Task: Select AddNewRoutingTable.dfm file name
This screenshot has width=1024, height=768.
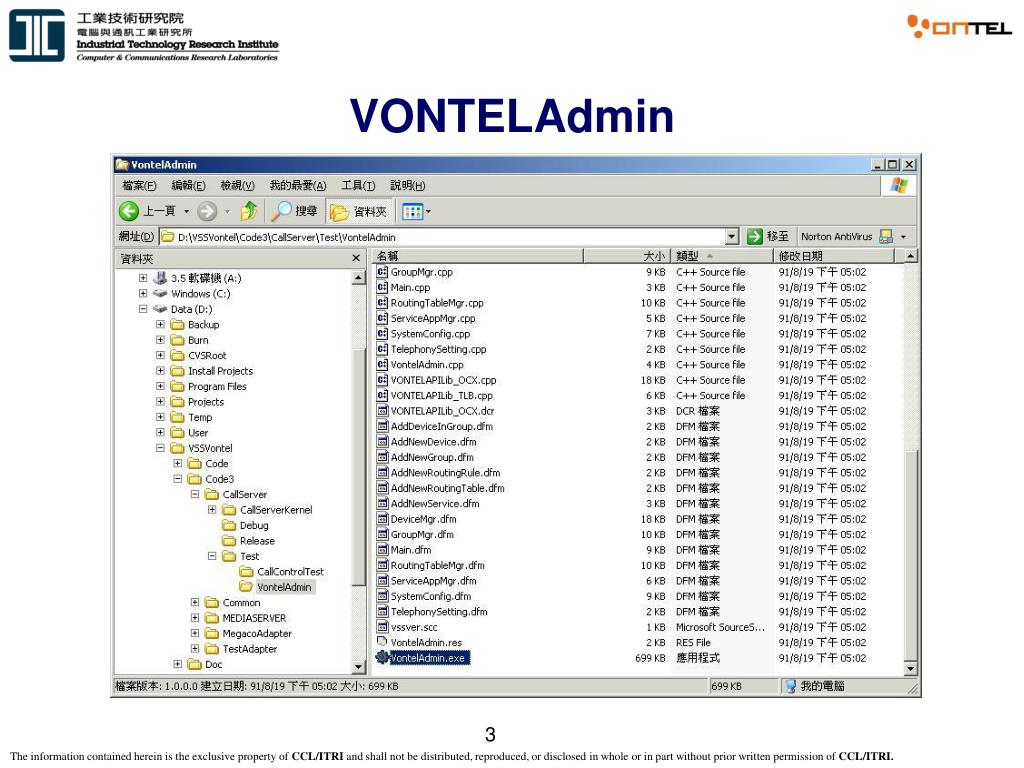Action: (447, 488)
